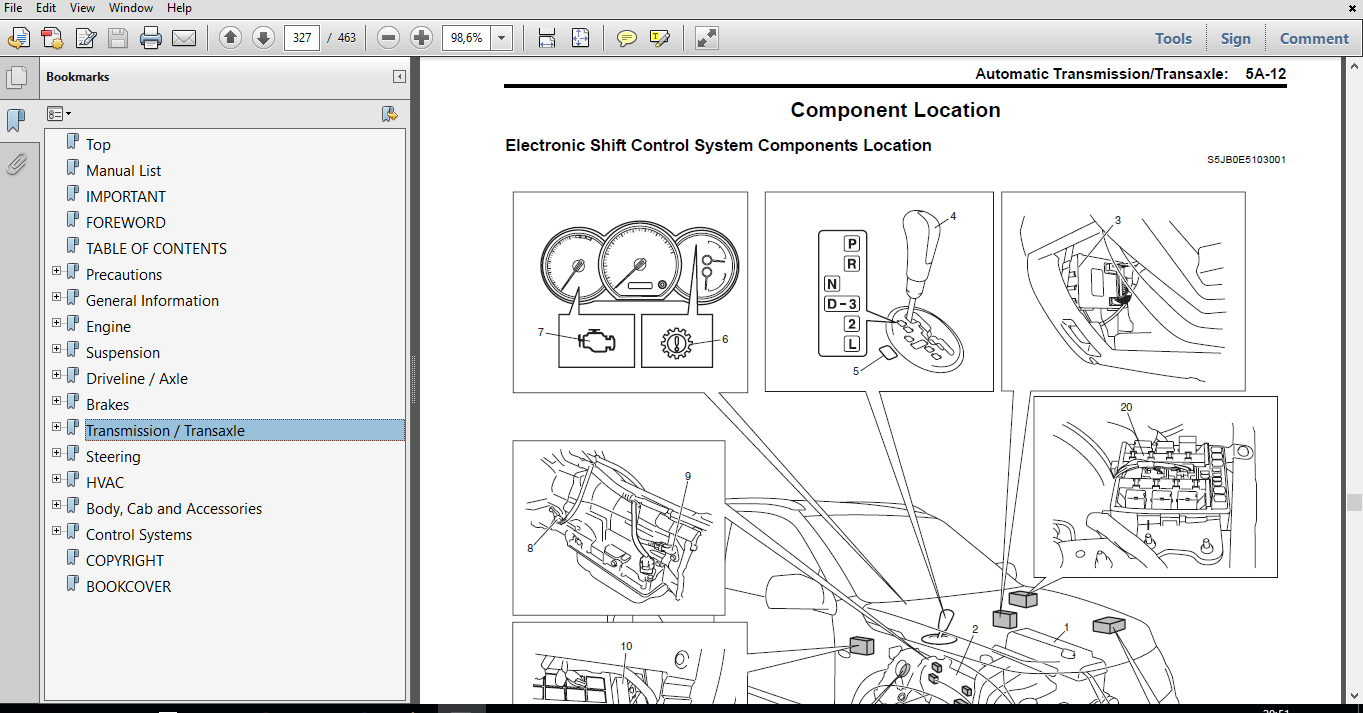
Task: Zoom in with the plus button
Action: click(x=421, y=37)
